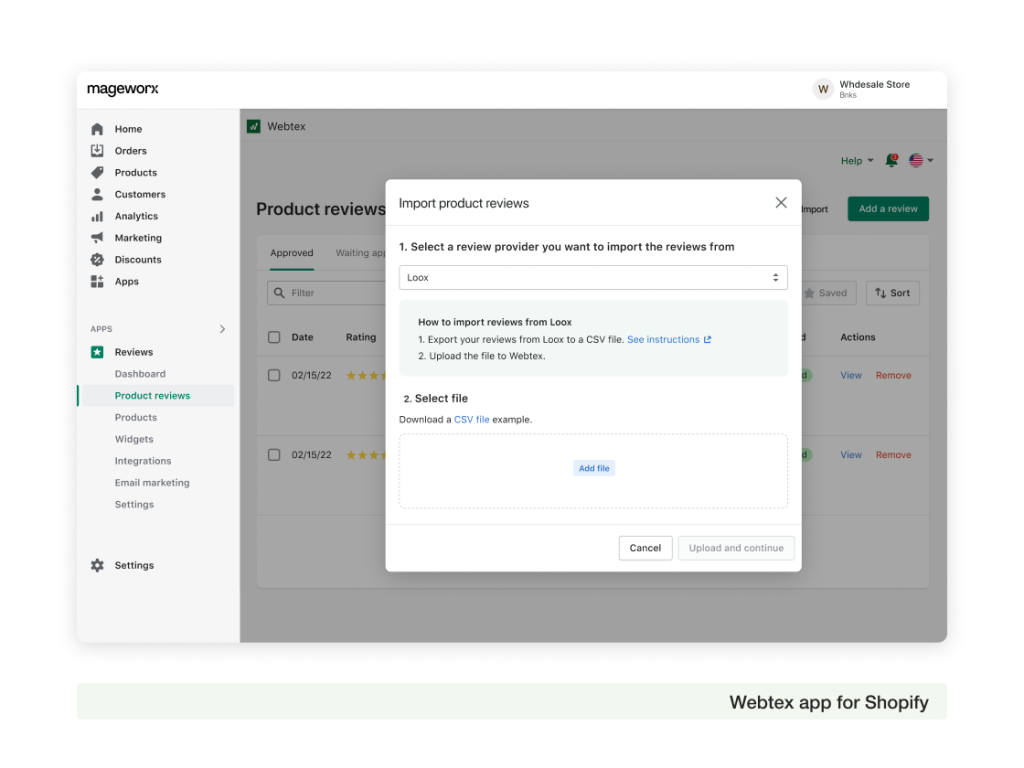This screenshot has height=768, width=1024.
Task: Click Remove on second review row
Action: (x=893, y=455)
